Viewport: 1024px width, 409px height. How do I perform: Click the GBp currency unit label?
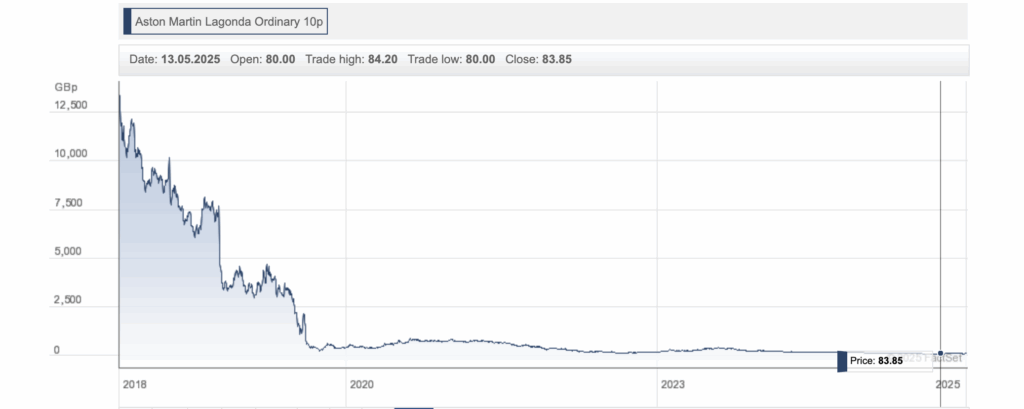[x=67, y=87]
